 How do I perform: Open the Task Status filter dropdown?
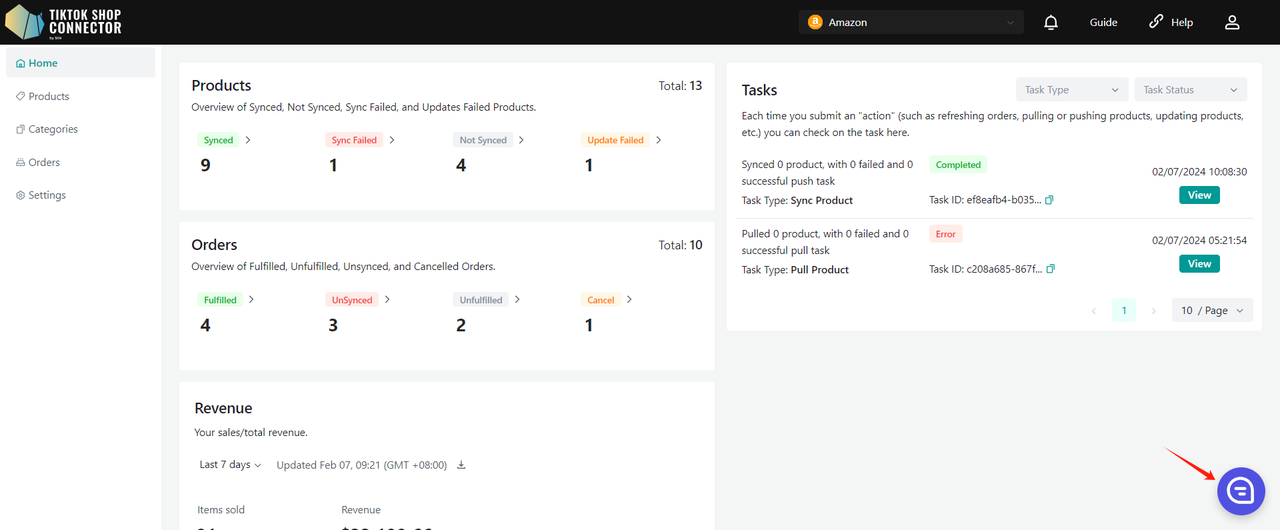pyautogui.click(x=1190, y=90)
